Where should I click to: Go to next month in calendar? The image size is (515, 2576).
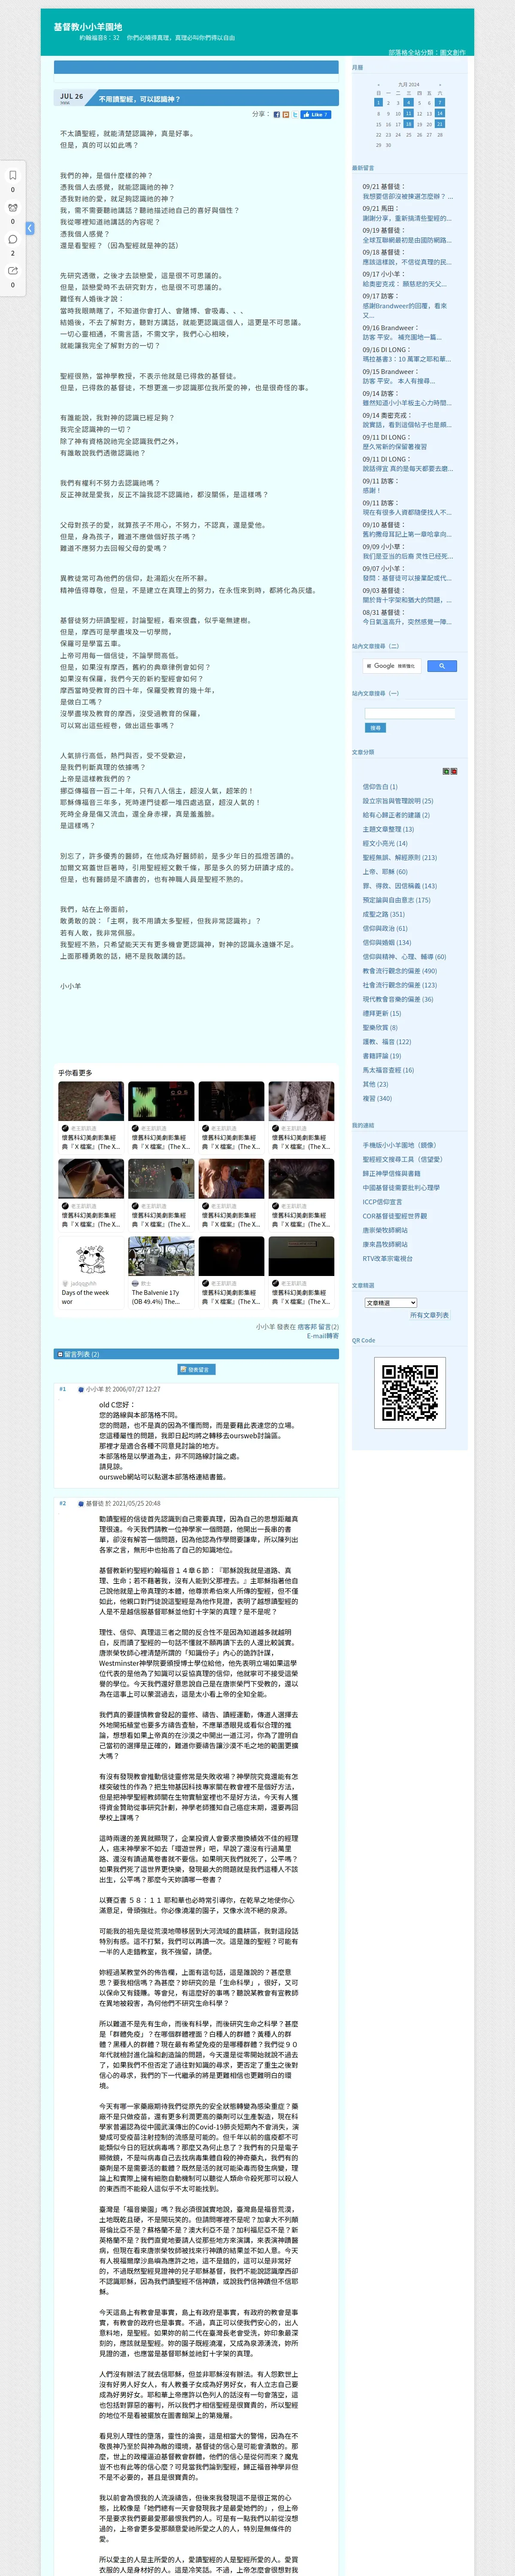pyautogui.click(x=440, y=85)
